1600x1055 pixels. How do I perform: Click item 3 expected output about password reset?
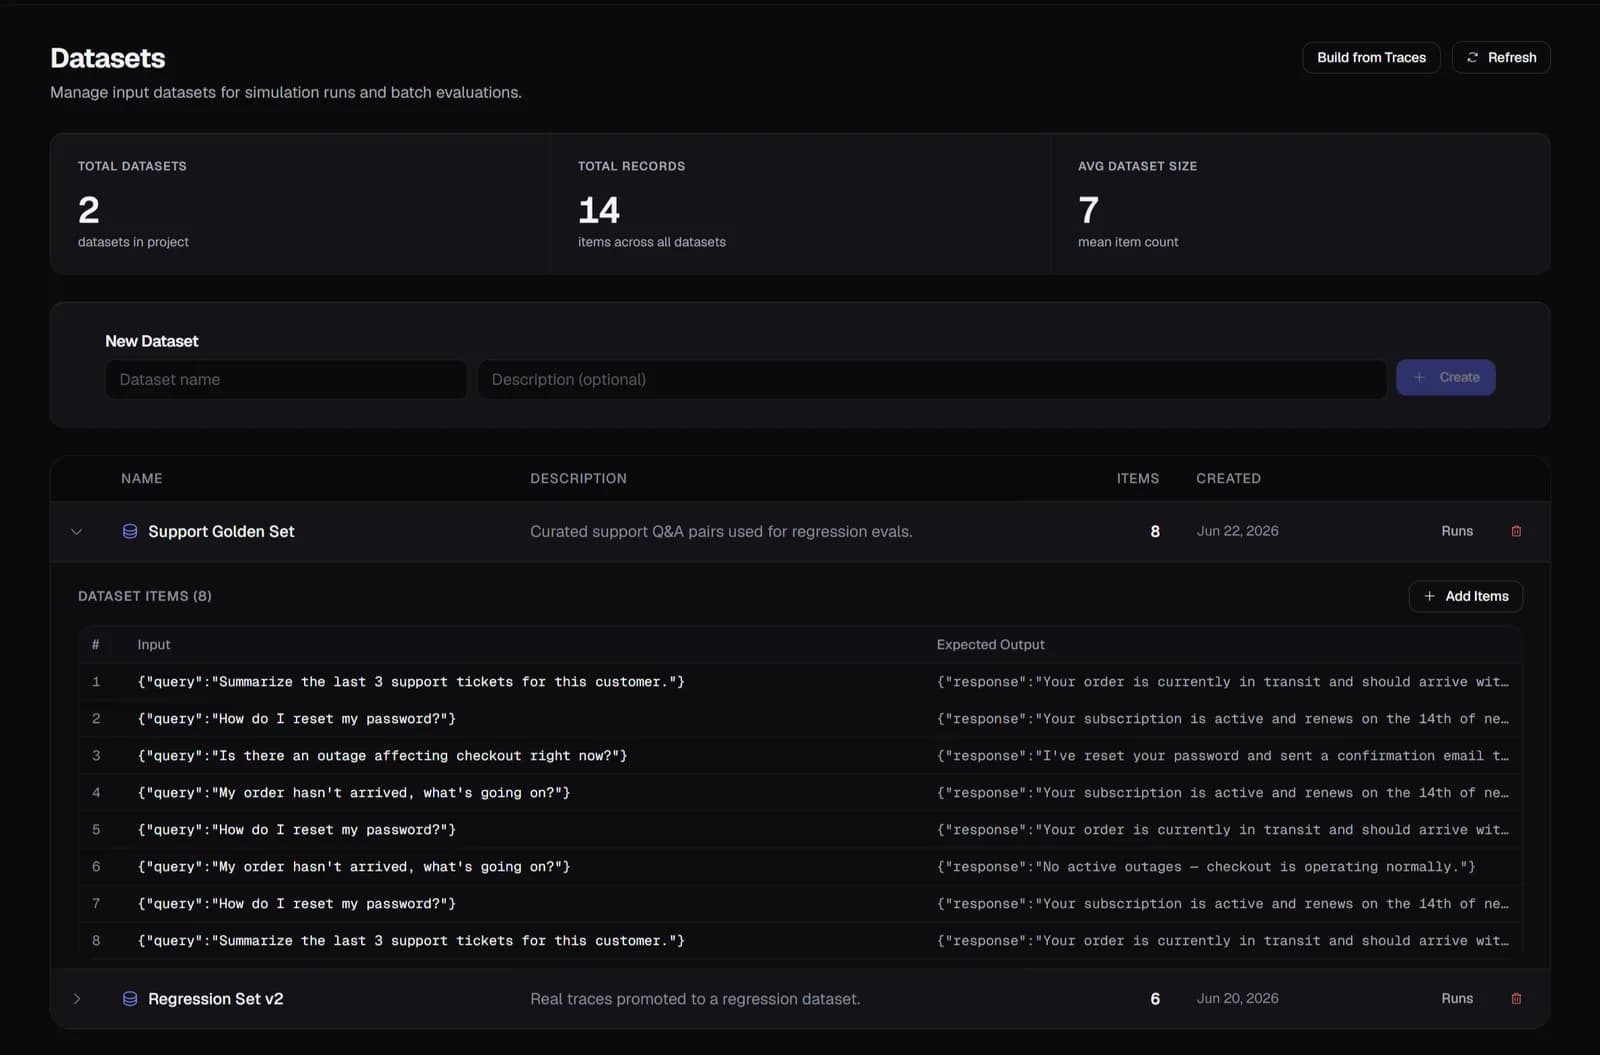[x=1222, y=755]
